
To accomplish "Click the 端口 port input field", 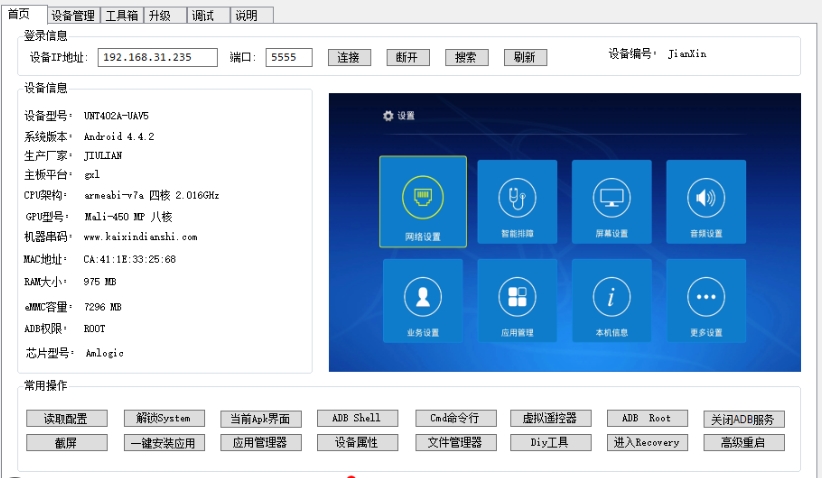I will tap(289, 57).
